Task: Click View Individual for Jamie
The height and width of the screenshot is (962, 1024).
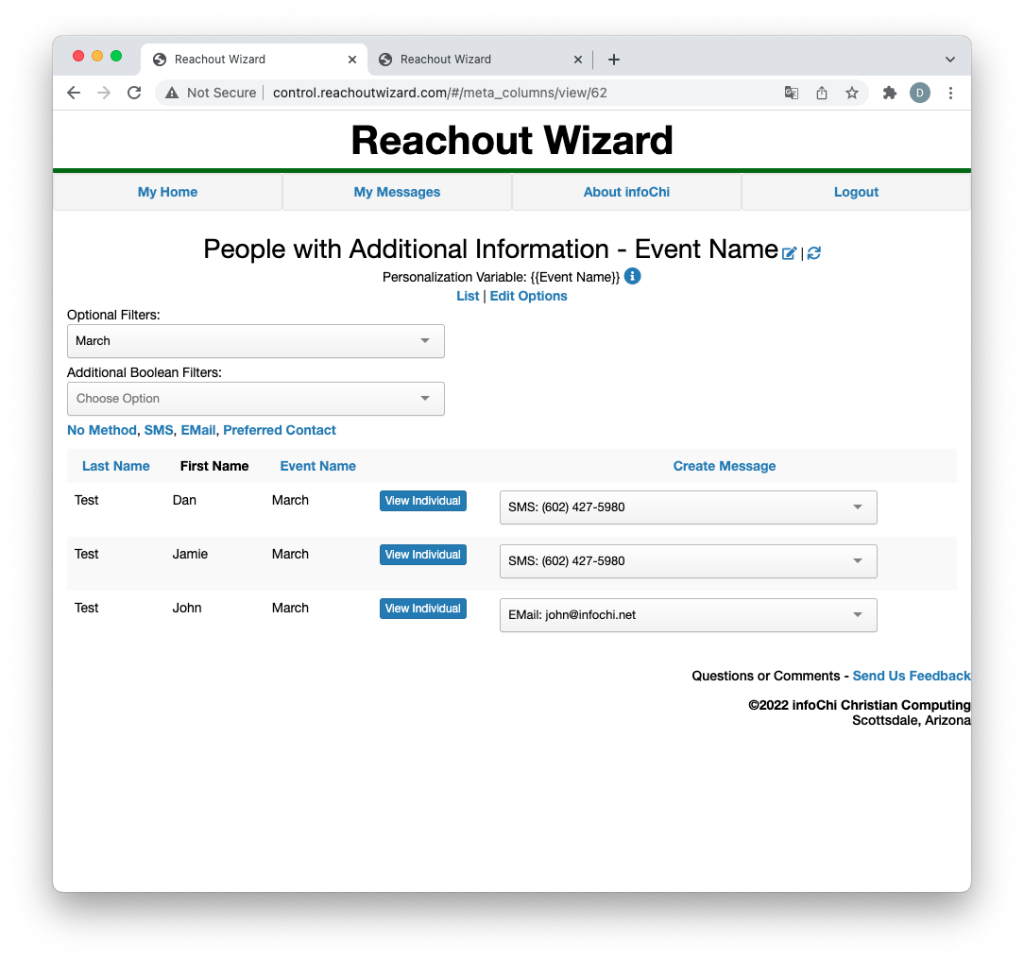Action: click(x=423, y=554)
